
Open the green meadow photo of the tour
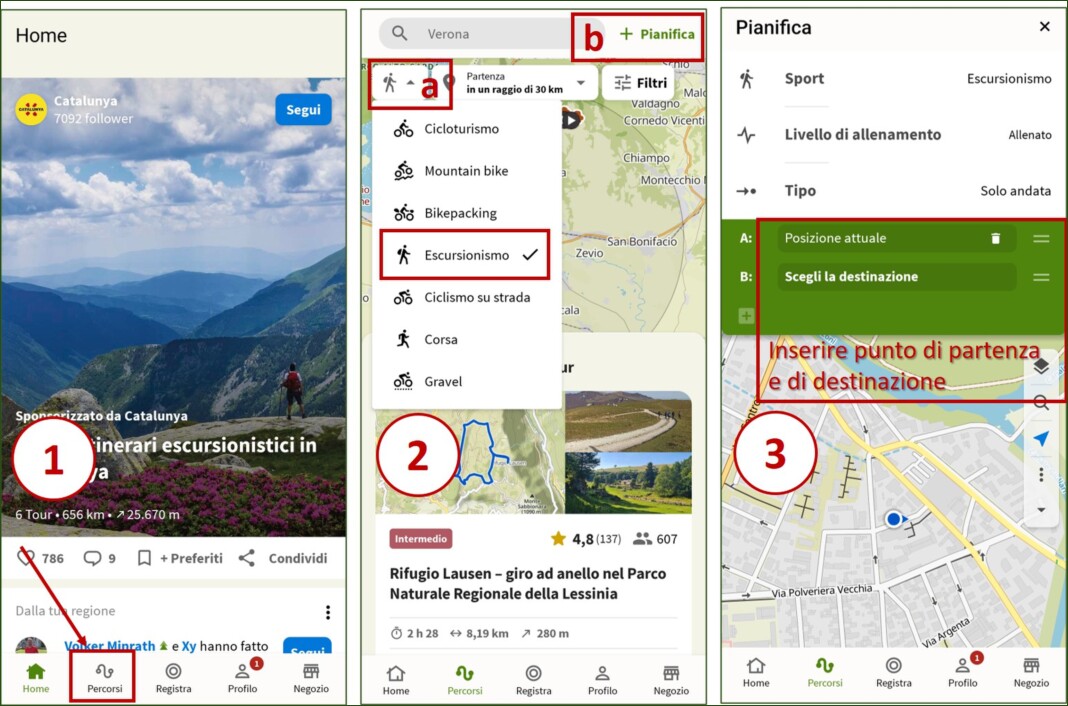(x=628, y=483)
